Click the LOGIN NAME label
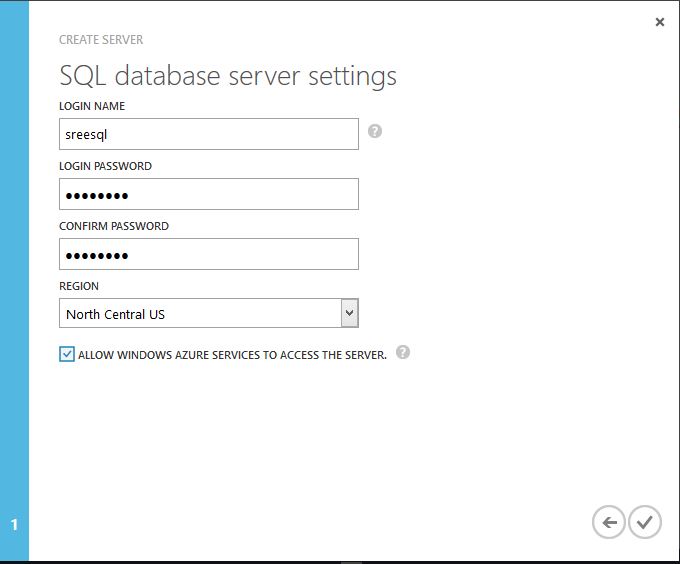The width and height of the screenshot is (680, 564). (x=92, y=106)
